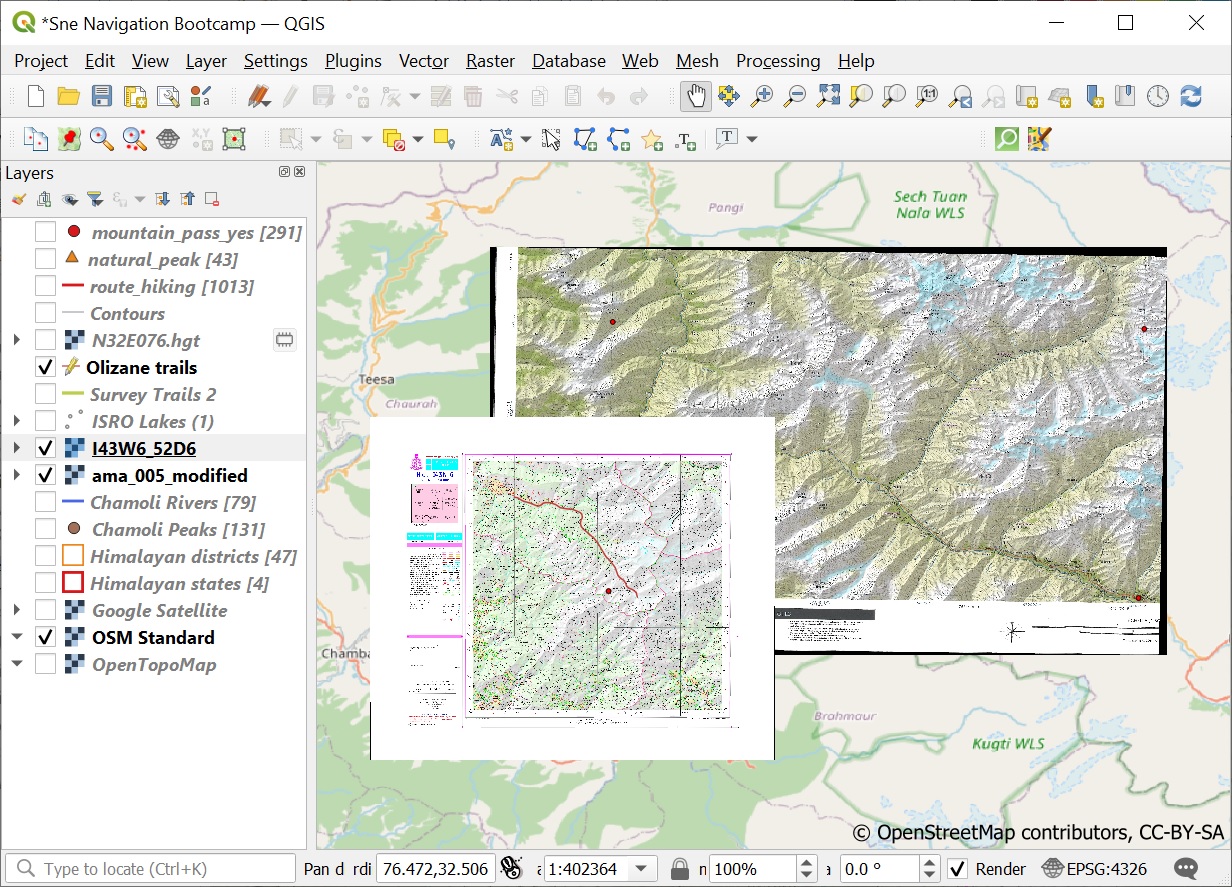Expand the N32E076.hgt layer
This screenshot has width=1232, height=887.
pos(16,340)
